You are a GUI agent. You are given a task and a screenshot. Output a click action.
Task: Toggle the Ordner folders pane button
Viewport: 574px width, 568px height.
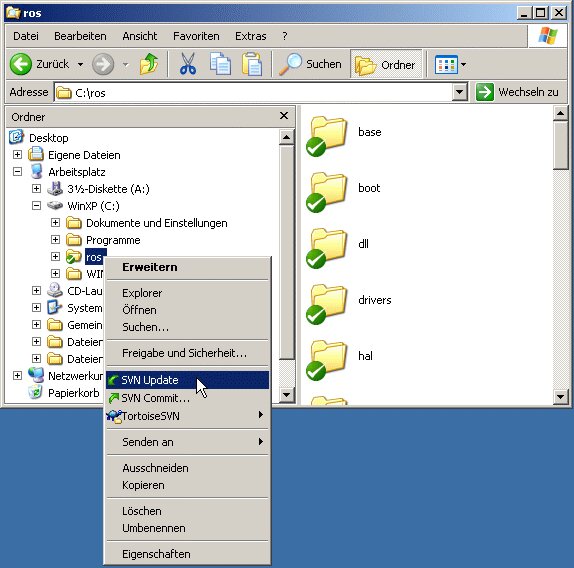[386, 64]
